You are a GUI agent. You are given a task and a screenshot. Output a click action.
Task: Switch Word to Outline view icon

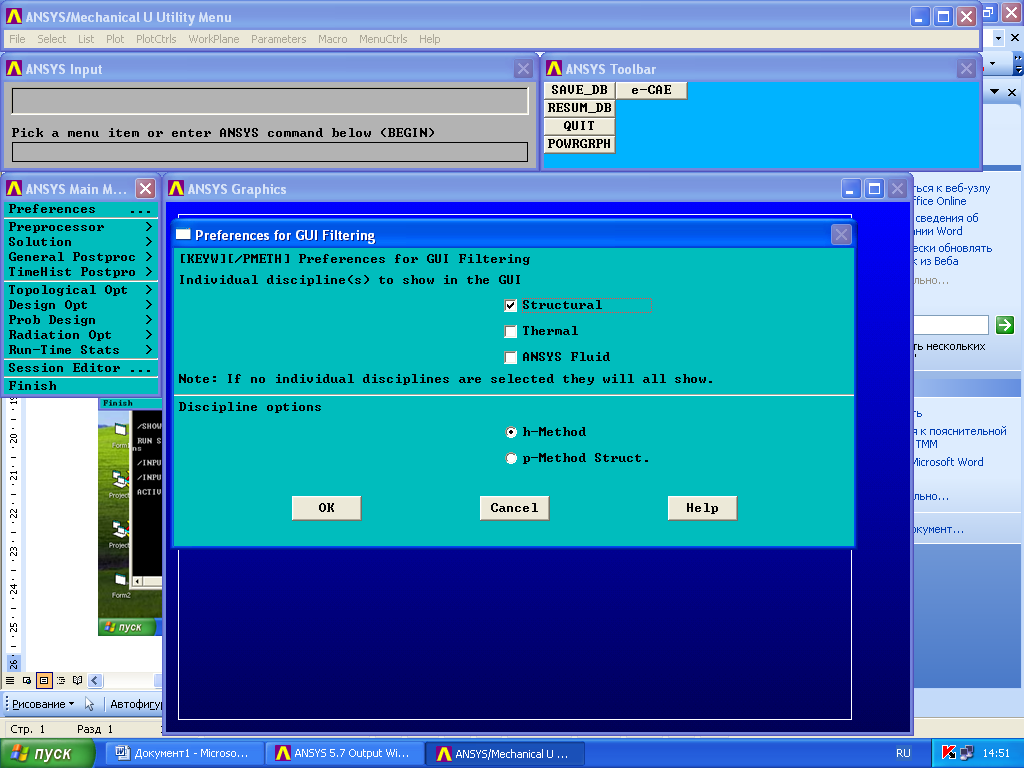click(61, 680)
